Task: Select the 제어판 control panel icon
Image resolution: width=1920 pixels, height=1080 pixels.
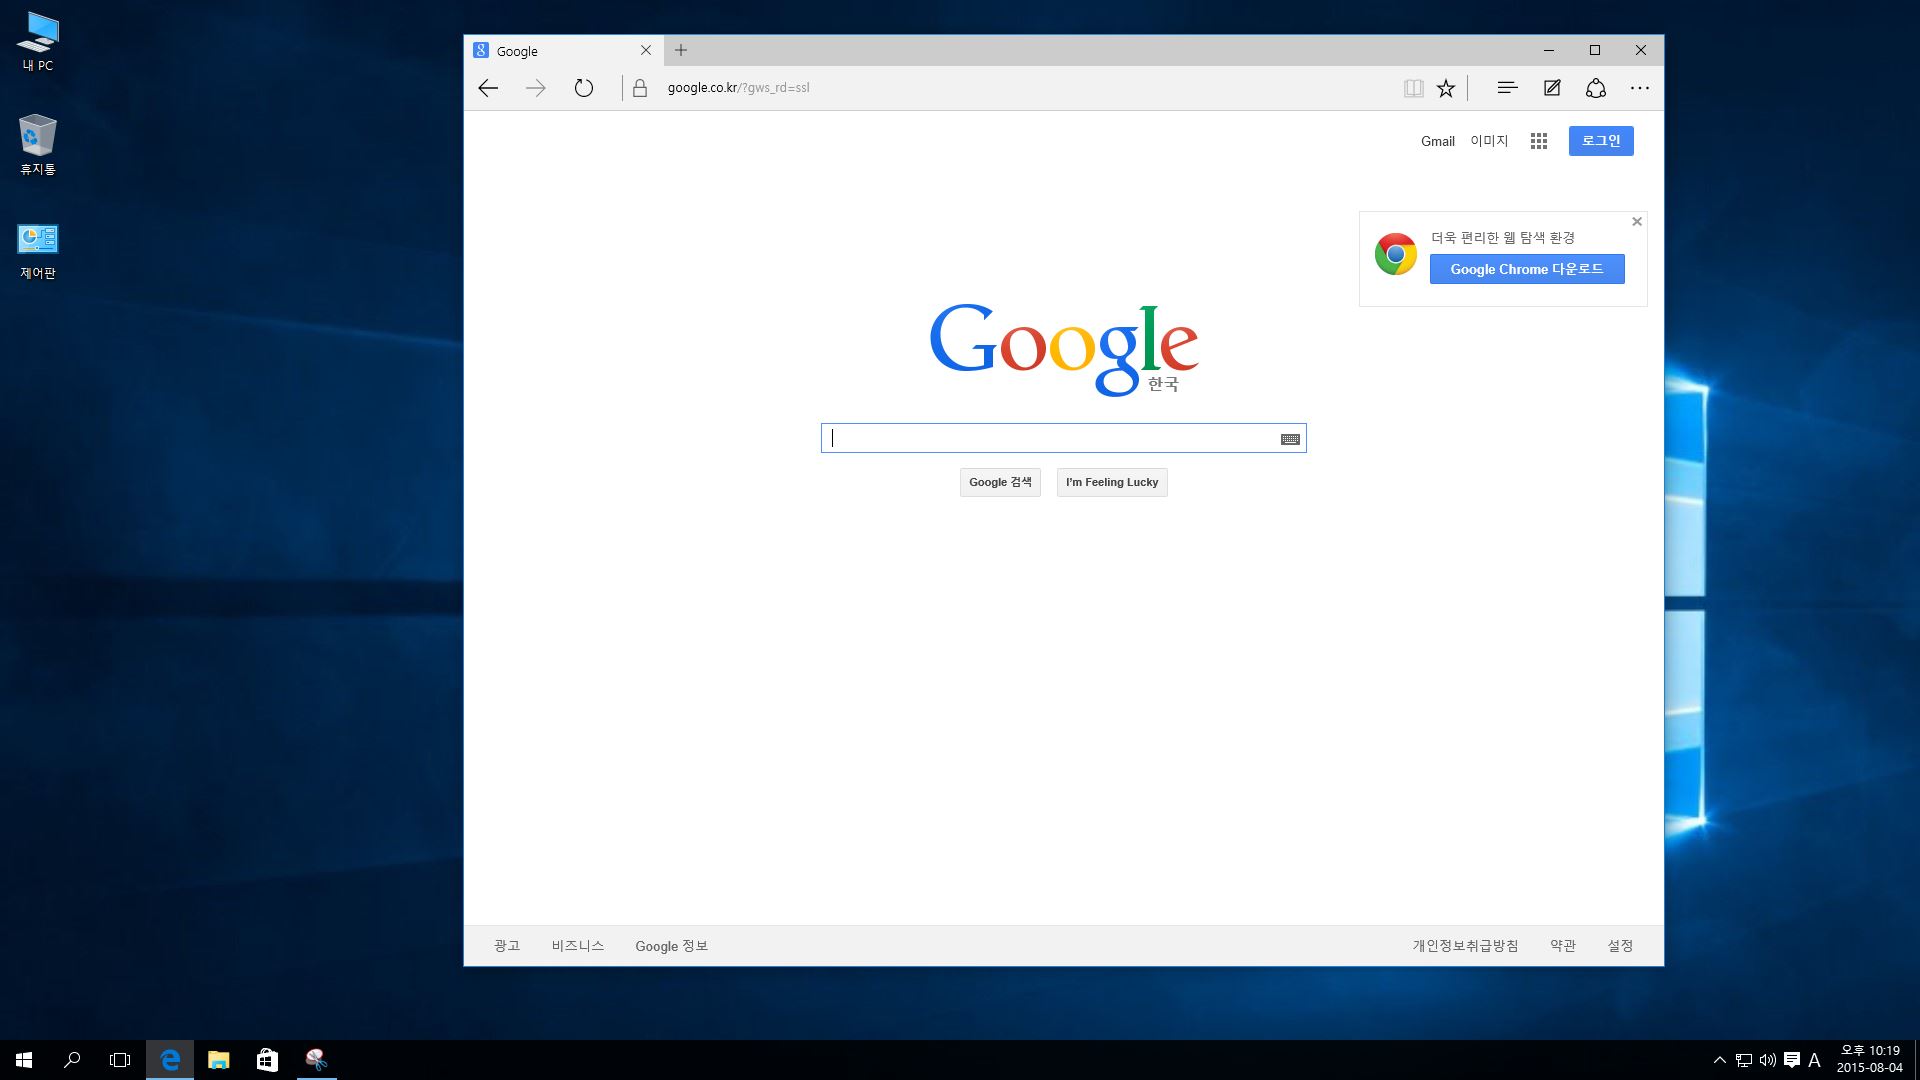Action: click(38, 251)
